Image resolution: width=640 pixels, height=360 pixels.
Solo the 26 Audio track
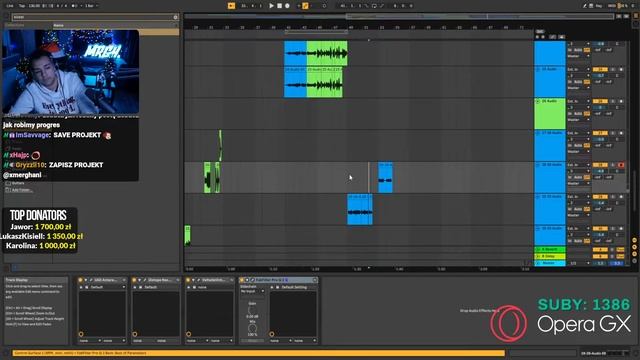point(613,101)
